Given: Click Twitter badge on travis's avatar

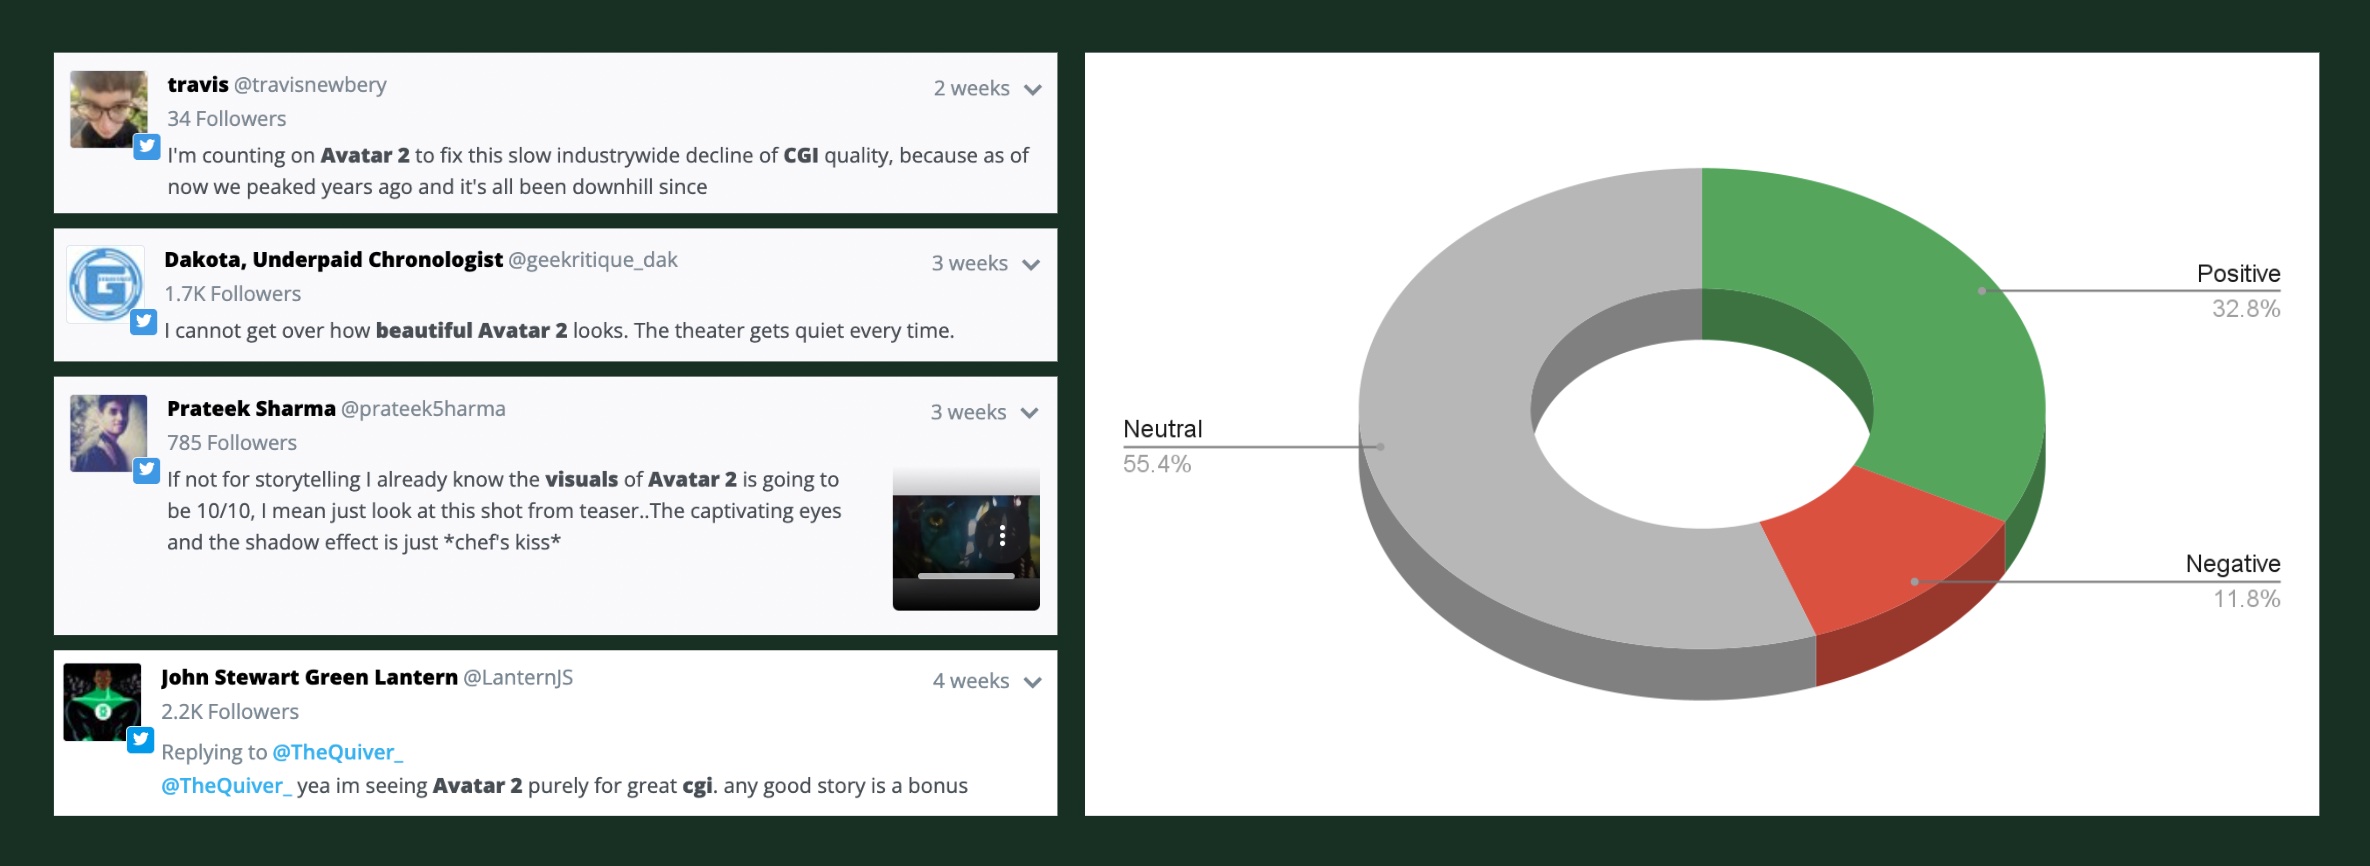Looking at the screenshot, I should [147, 147].
